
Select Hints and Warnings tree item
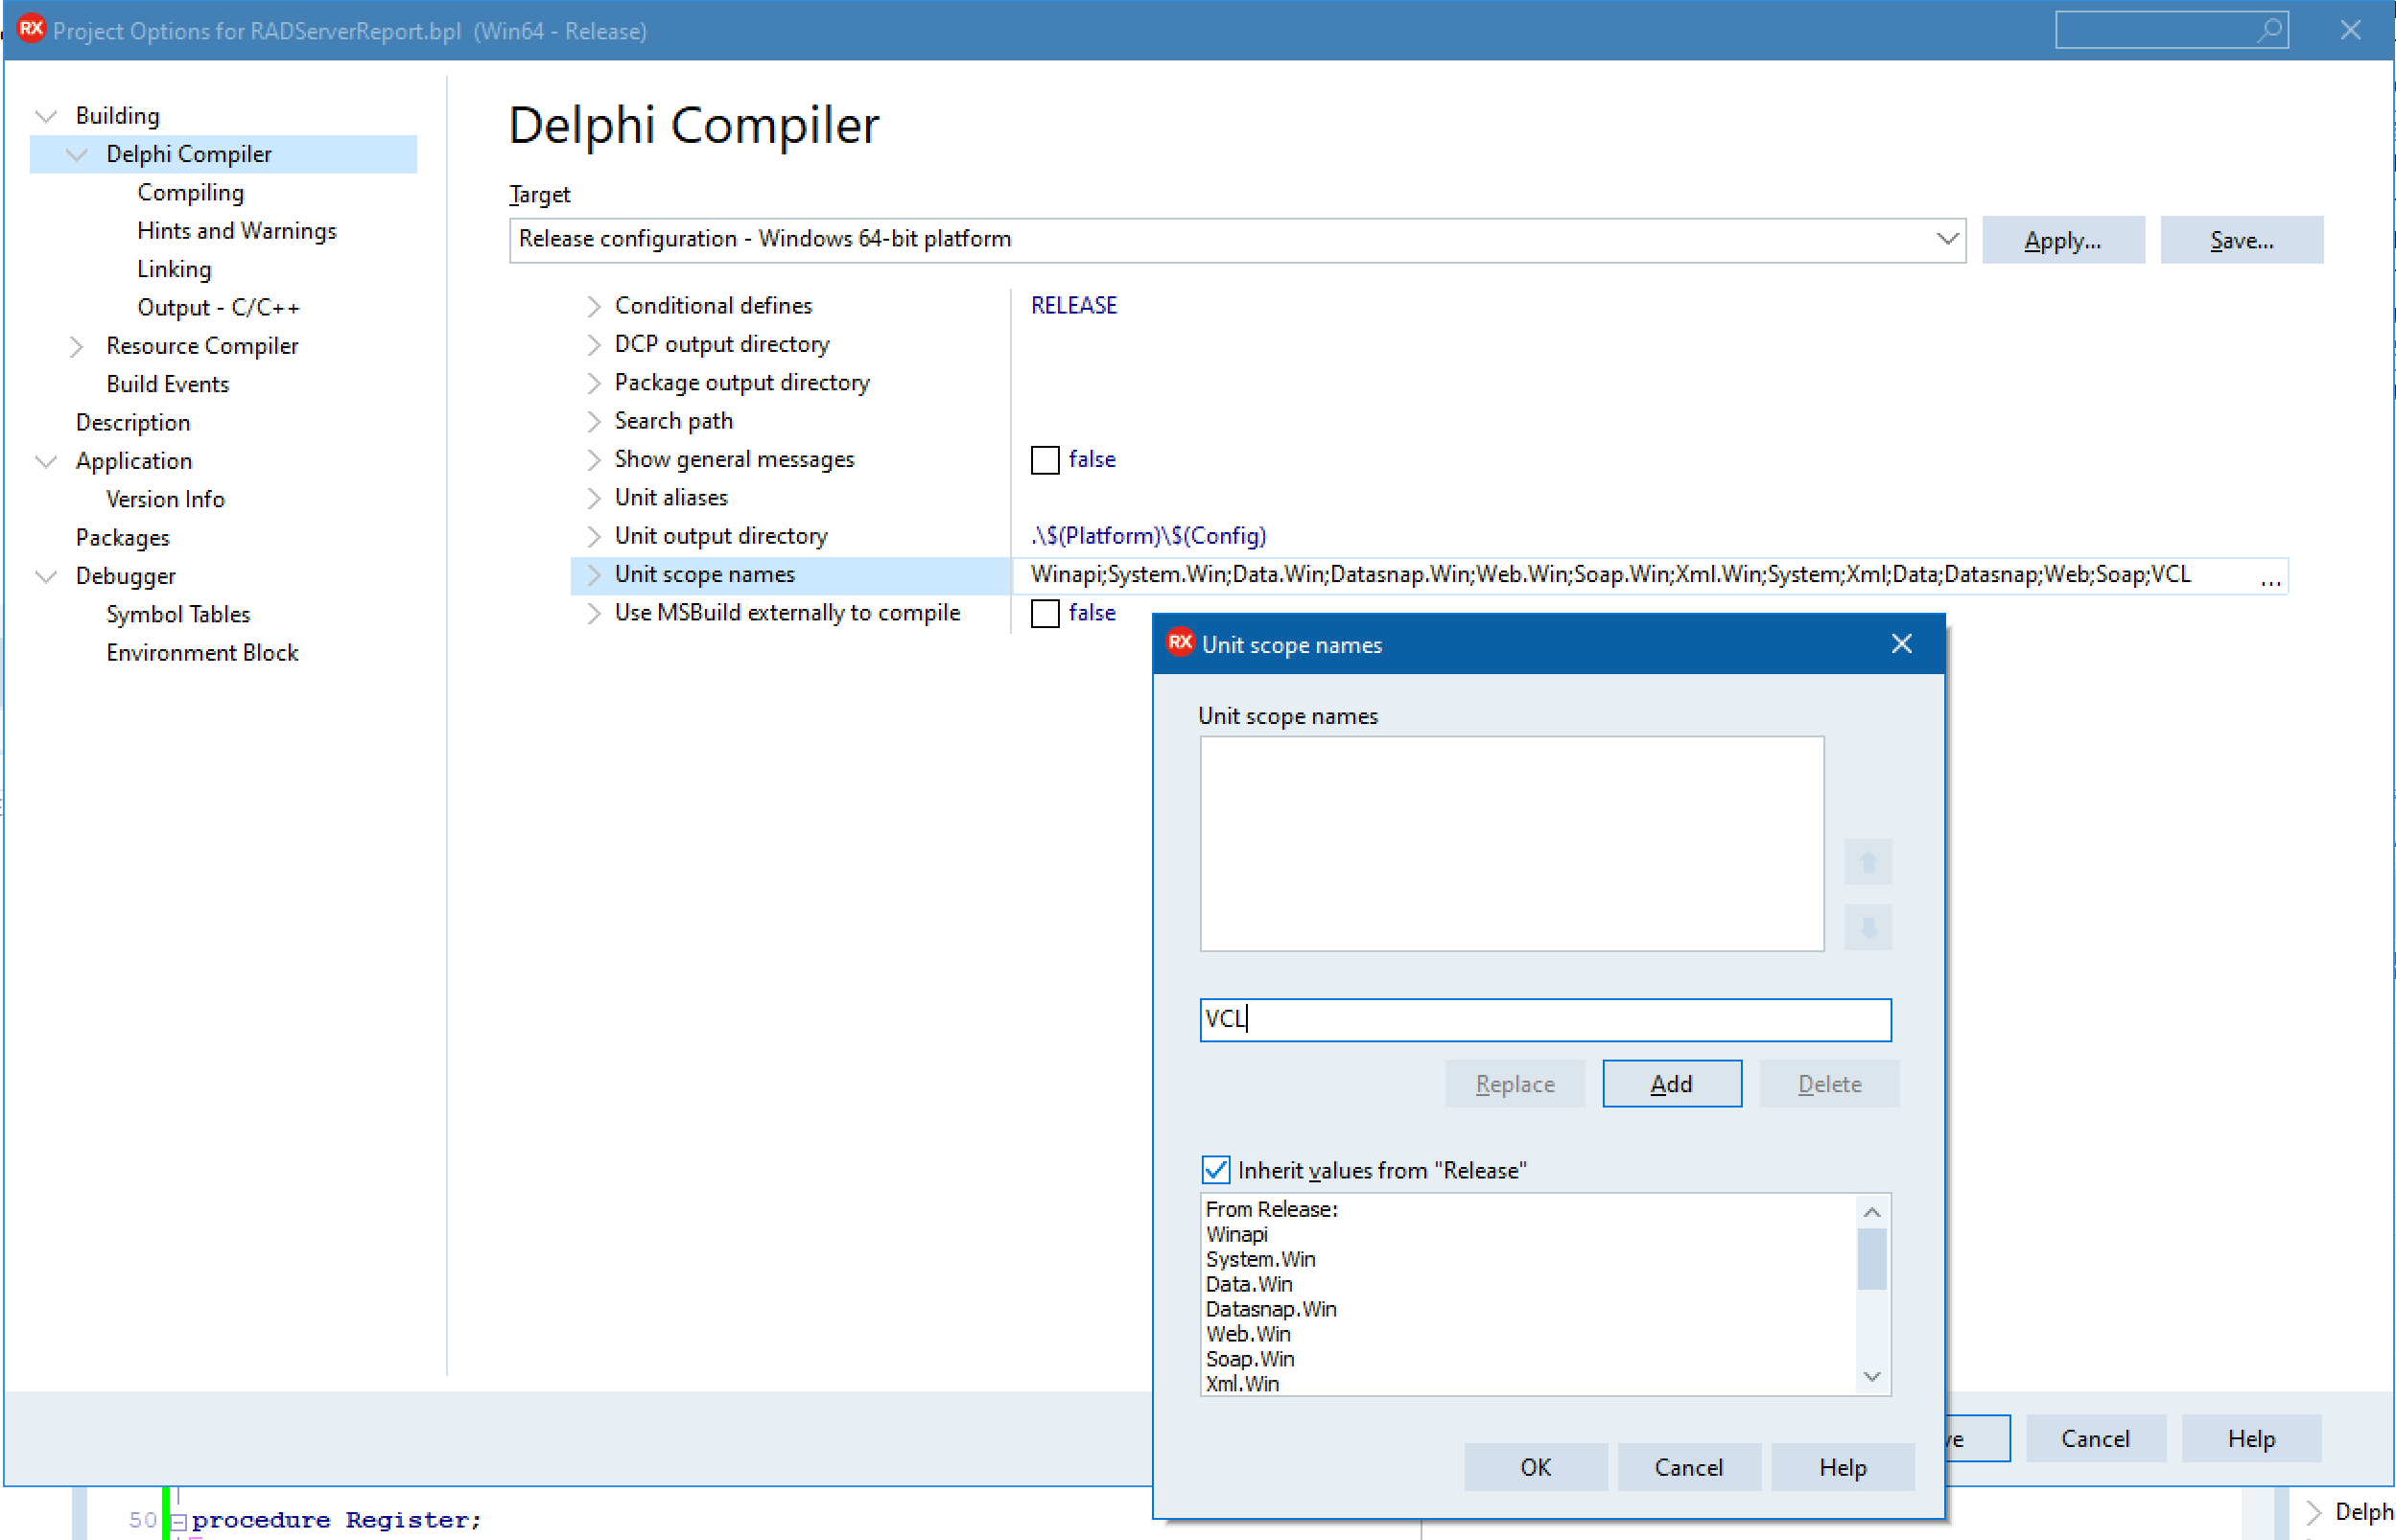coord(237,231)
